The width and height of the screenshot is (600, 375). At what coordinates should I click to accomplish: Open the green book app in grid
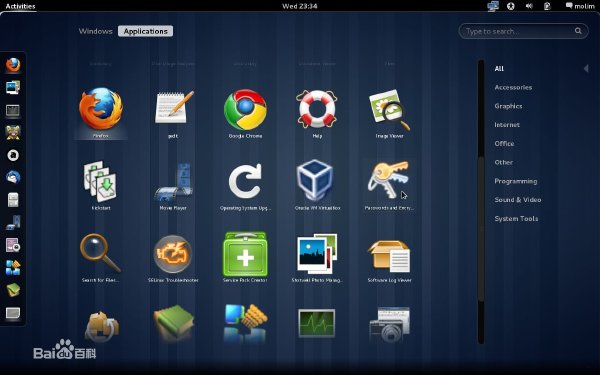click(x=173, y=323)
